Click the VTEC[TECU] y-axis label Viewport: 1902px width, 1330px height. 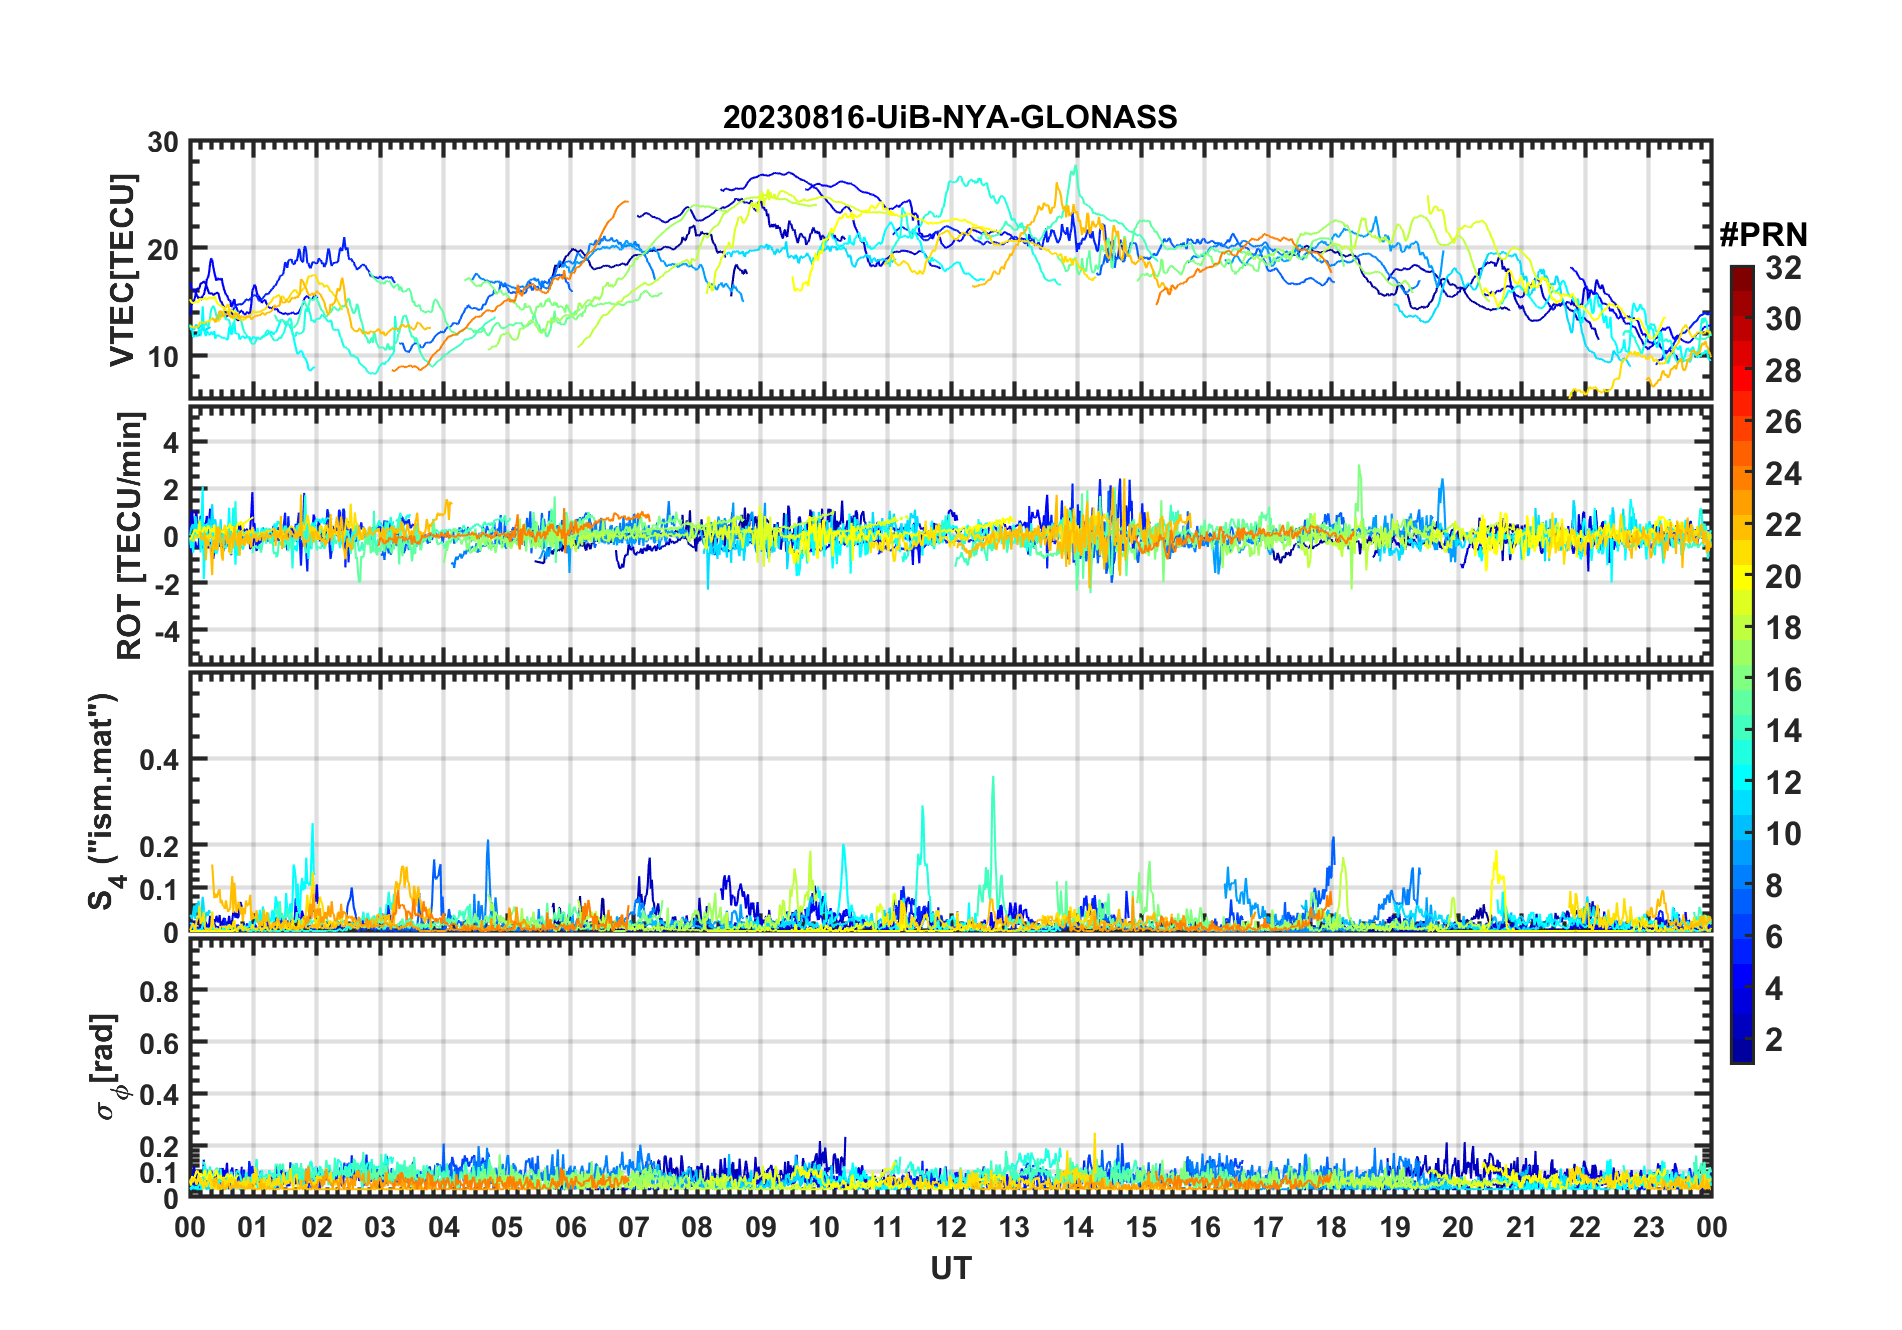[x=122, y=270]
